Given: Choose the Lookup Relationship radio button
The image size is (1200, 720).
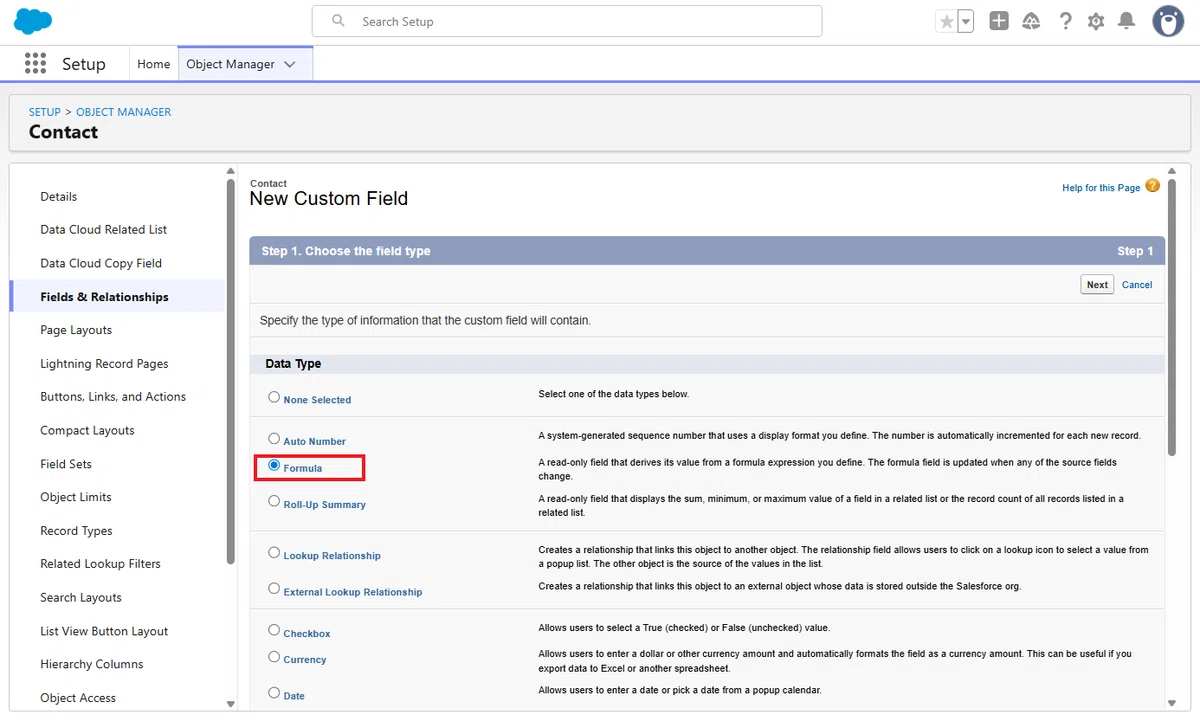Looking at the screenshot, I should [274, 552].
